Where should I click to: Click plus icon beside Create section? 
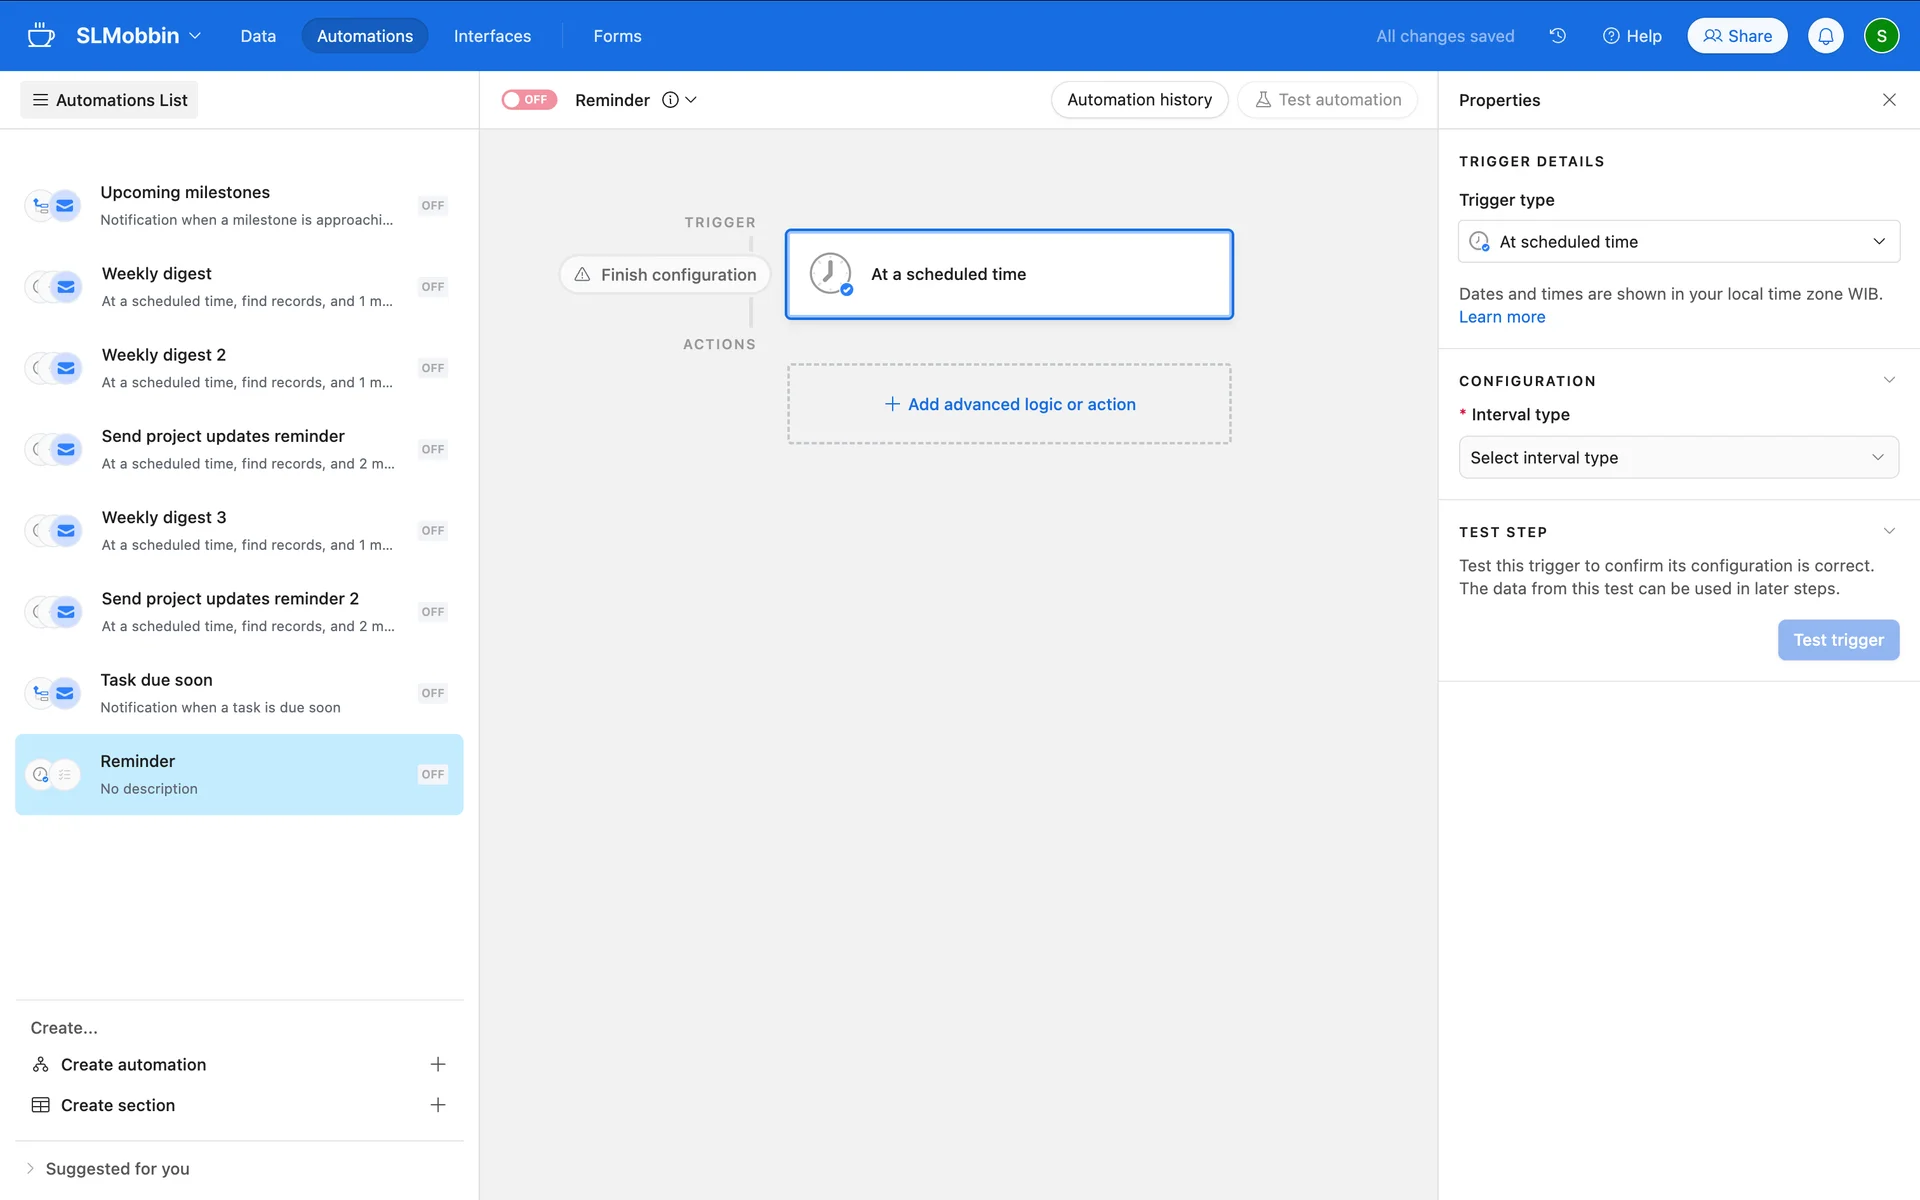click(x=437, y=1105)
